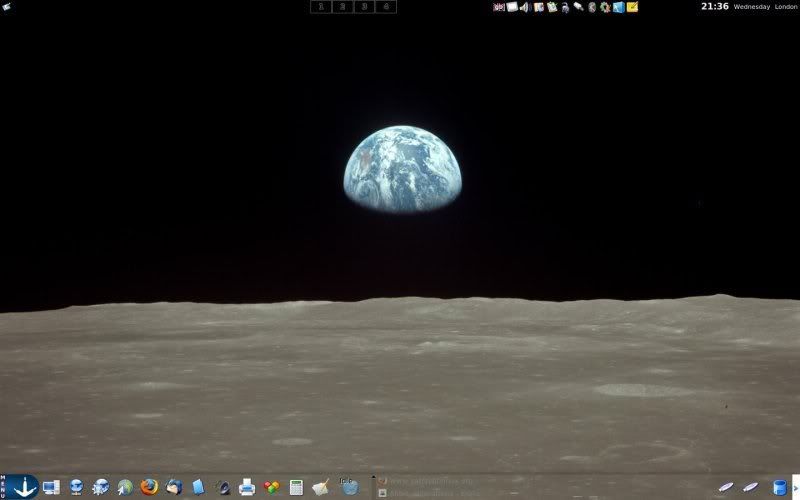The image size is (800, 500).
Task: Click the Wednesday day label
Action: coord(752,7)
